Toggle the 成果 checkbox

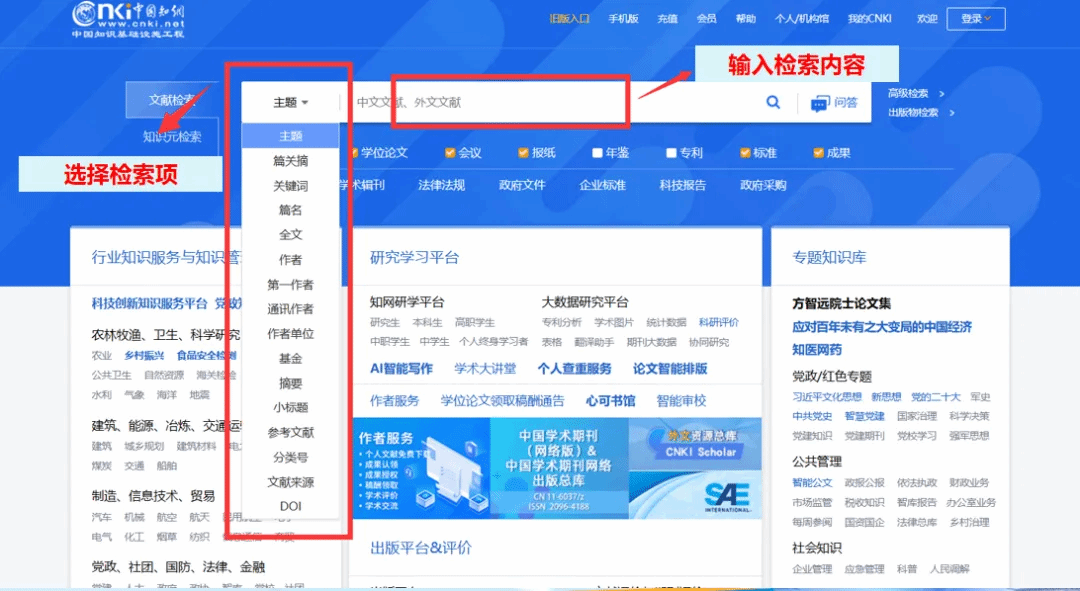(818, 153)
